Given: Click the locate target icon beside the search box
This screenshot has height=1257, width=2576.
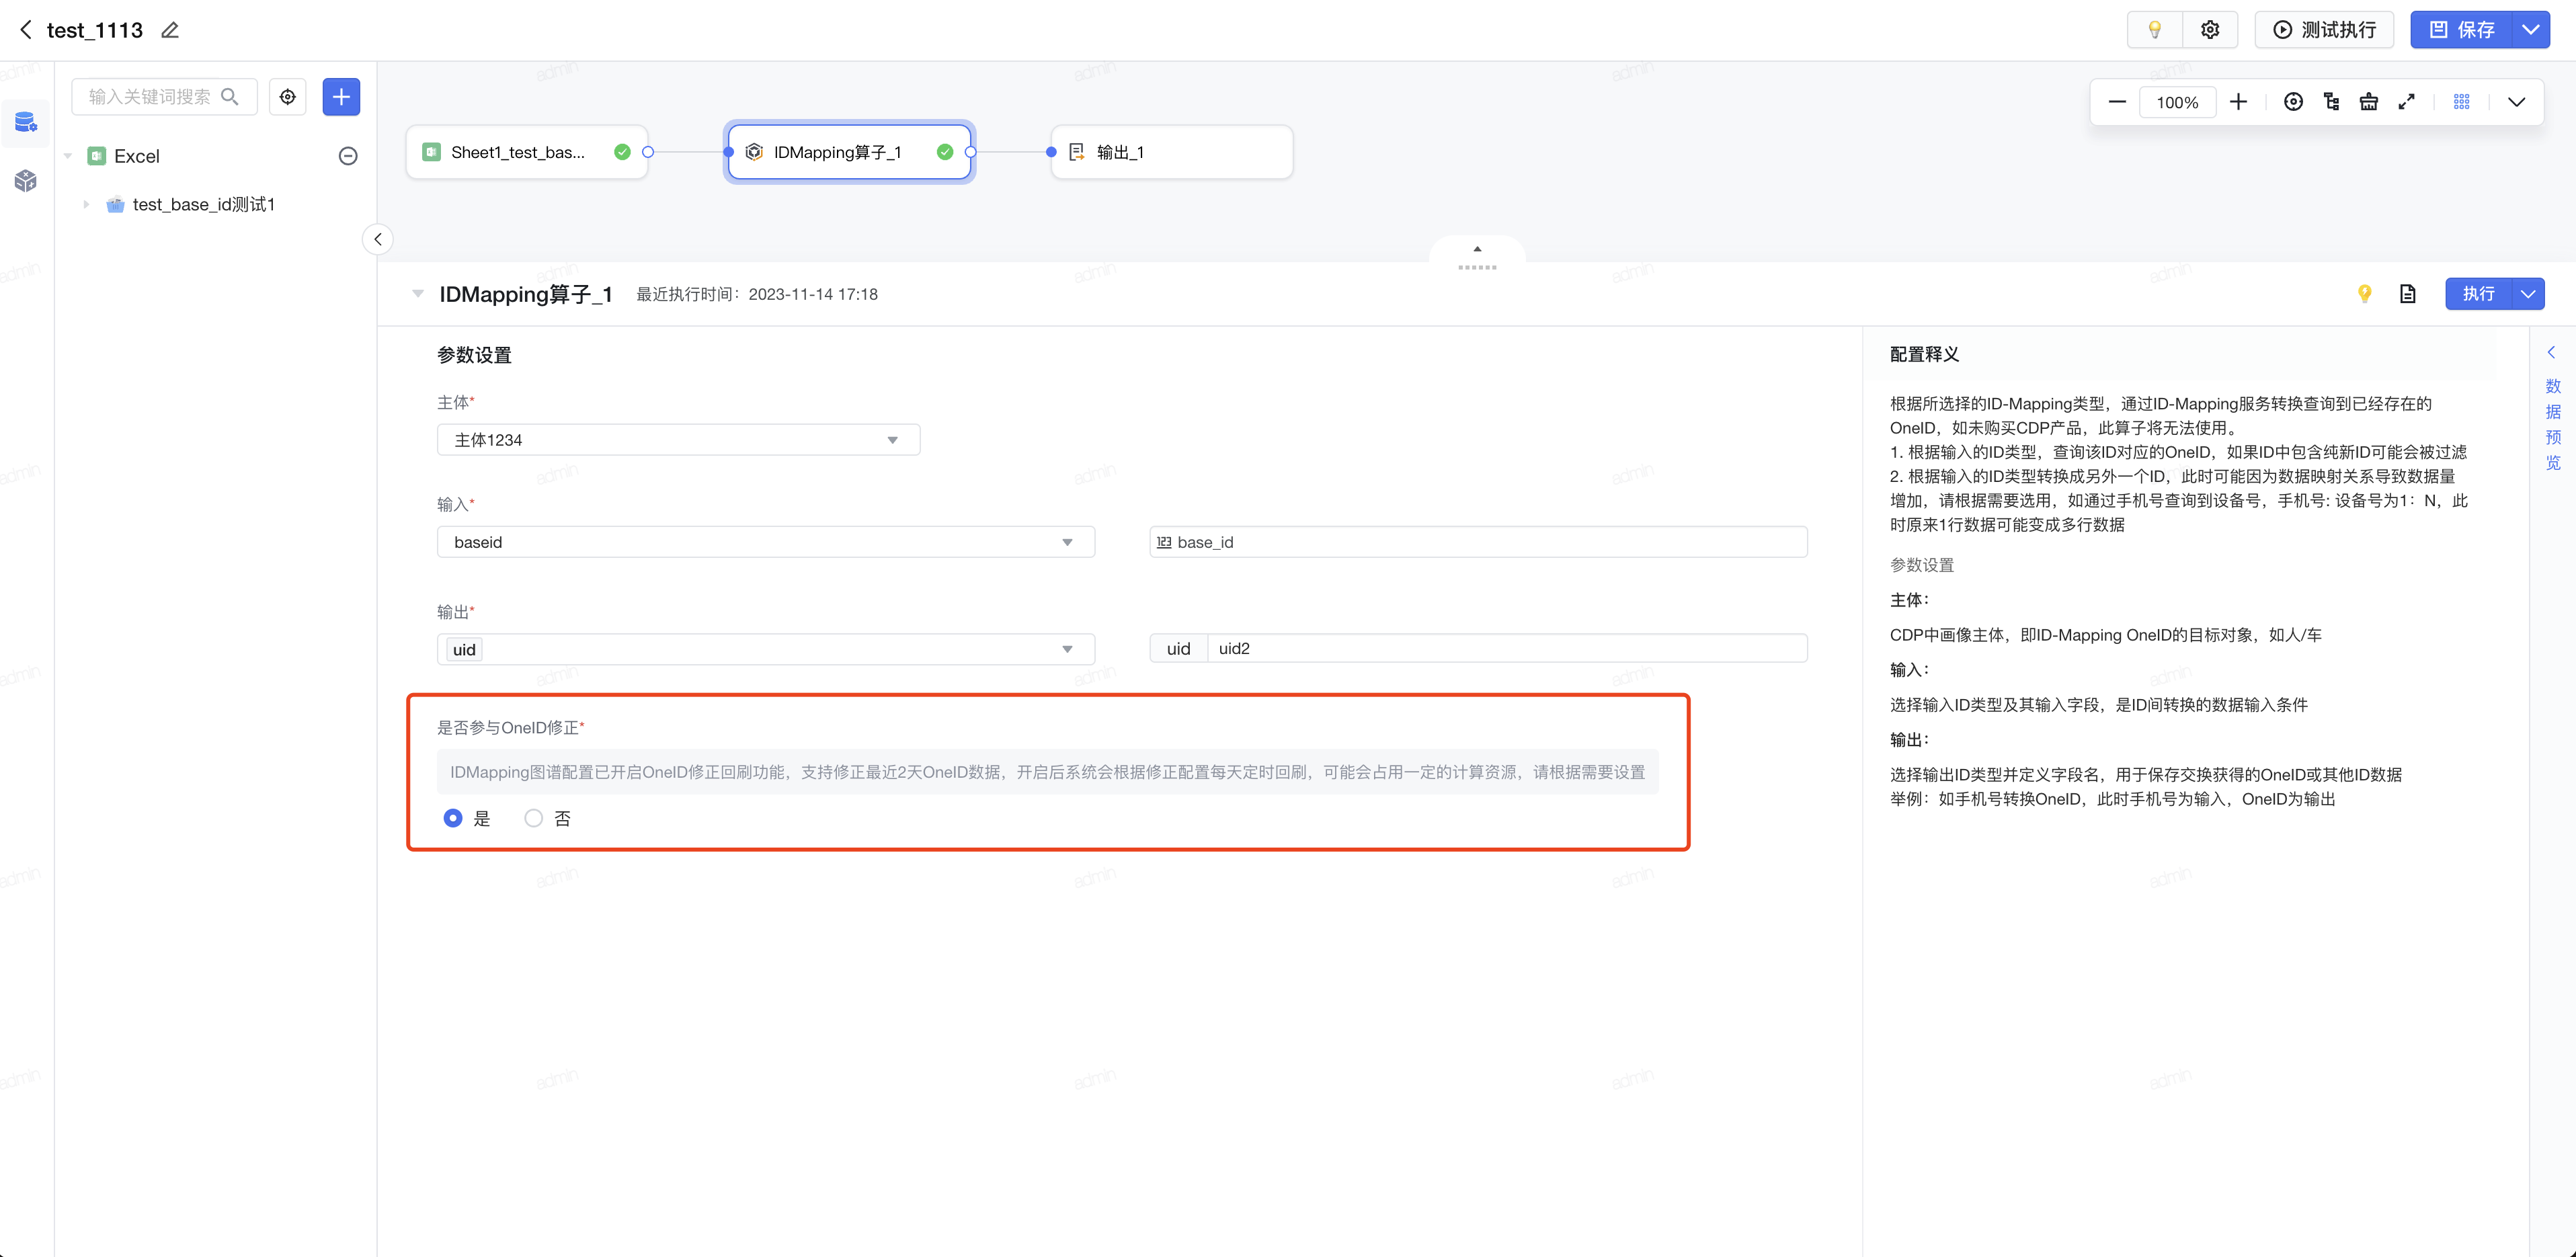Looking at the screenshot, I should point(288,97).
